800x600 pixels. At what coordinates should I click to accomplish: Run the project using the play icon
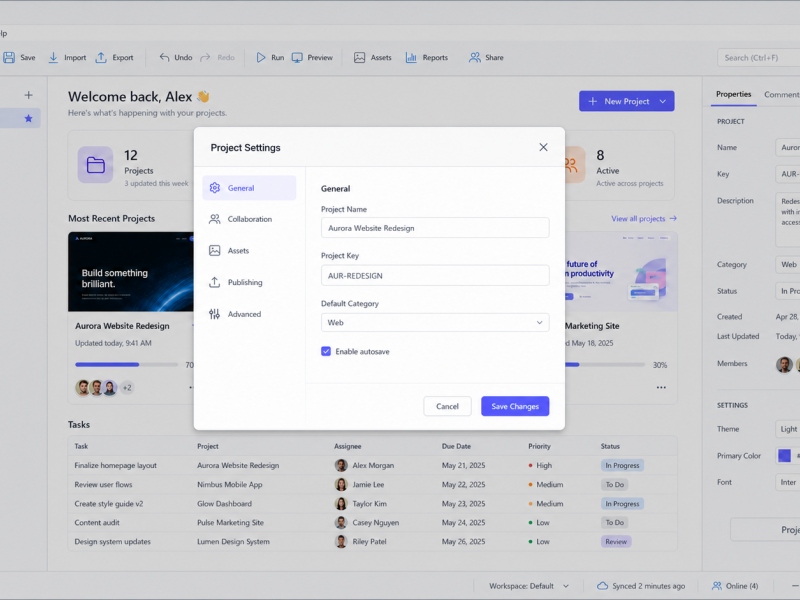(261, 58)
